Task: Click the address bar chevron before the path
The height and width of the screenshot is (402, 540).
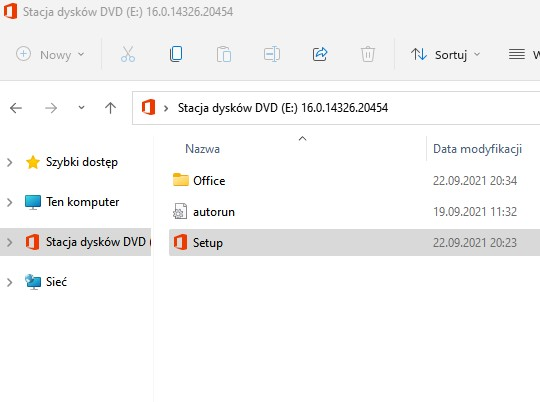Action: pyautogui.click(x=166, y=108)
